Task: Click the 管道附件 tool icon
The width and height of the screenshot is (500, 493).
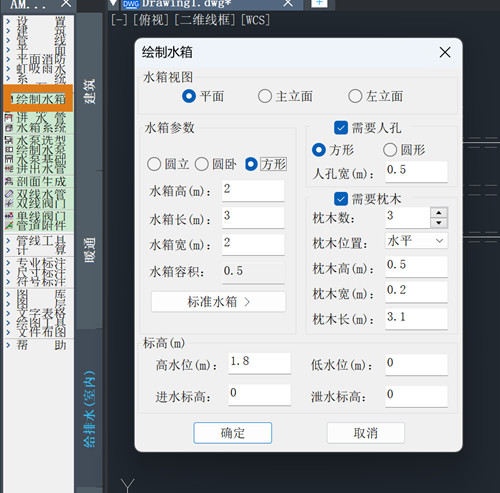Action: pyautogui.click(x=9, y=225)
